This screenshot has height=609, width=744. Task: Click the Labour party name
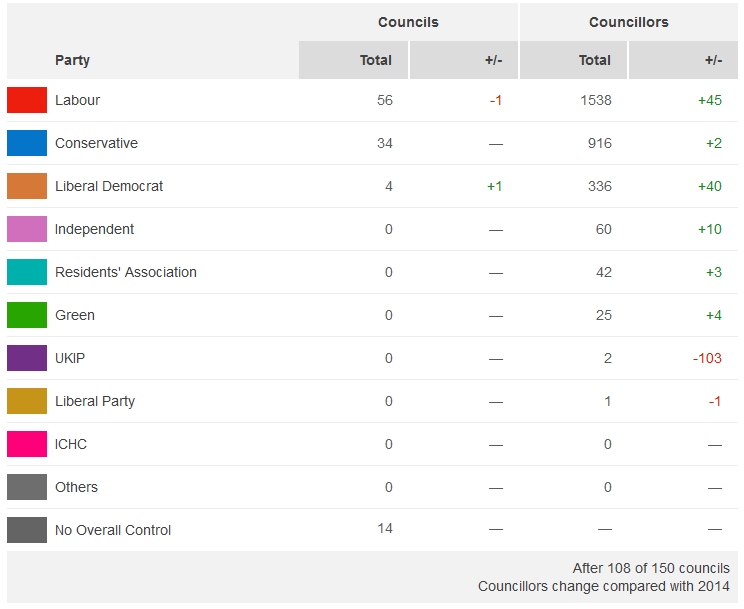pos(77,100)
